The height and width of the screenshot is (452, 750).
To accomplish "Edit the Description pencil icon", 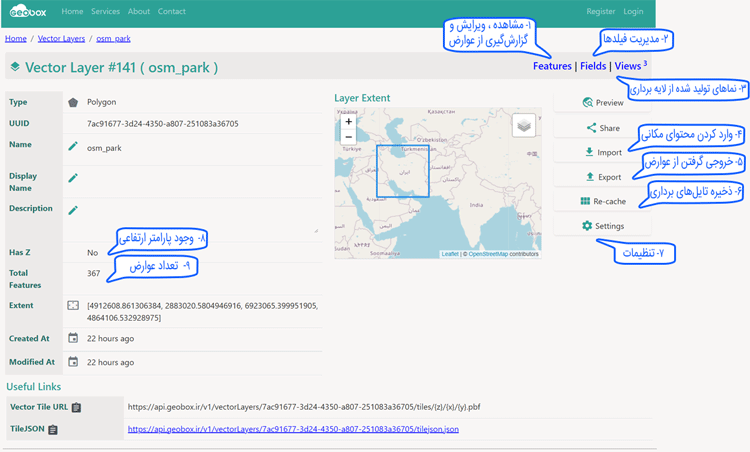I will point(73,210).
